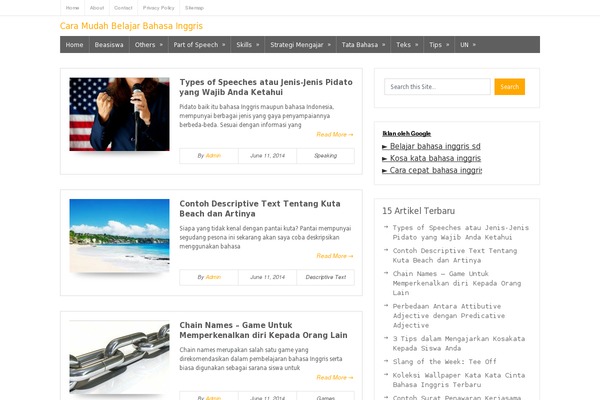Click Admin author on Types of Speeches post
Image resolution: width=600 pixels, height=400 pixels.
point(213,155)
